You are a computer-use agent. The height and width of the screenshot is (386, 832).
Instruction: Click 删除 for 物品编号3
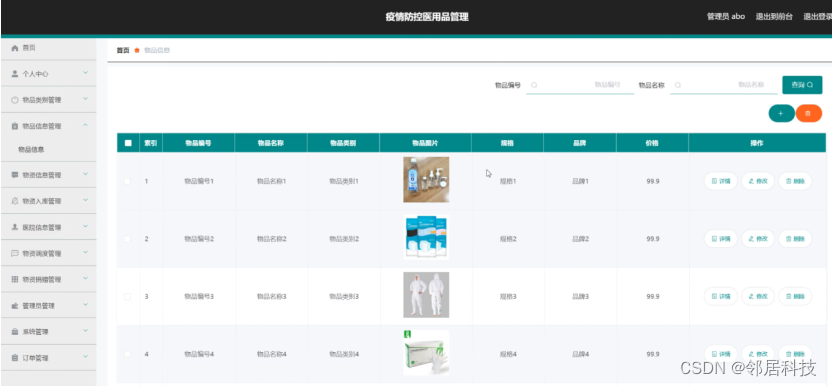tap(795, 296)
